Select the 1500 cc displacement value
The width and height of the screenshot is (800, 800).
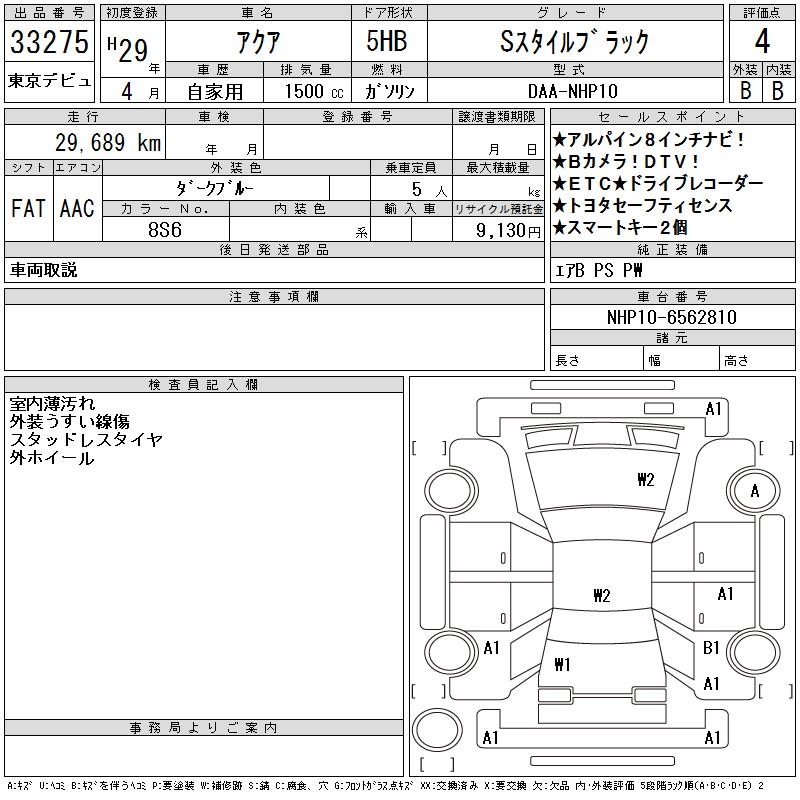[314, 91]
